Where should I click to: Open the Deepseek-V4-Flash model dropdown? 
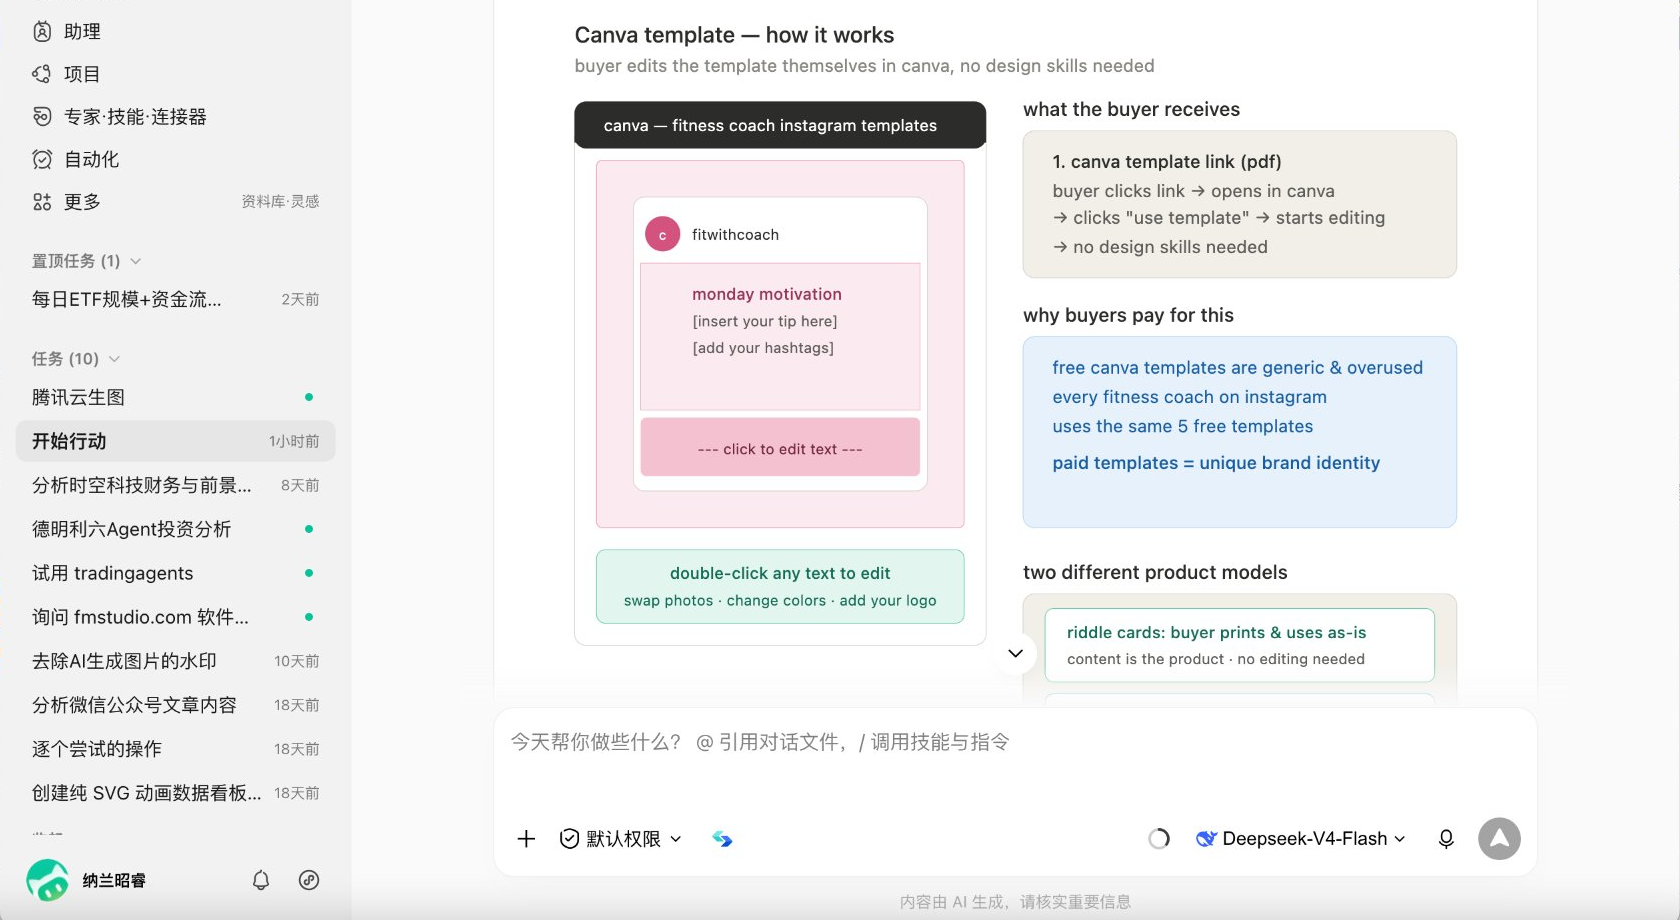point(1301,839)
